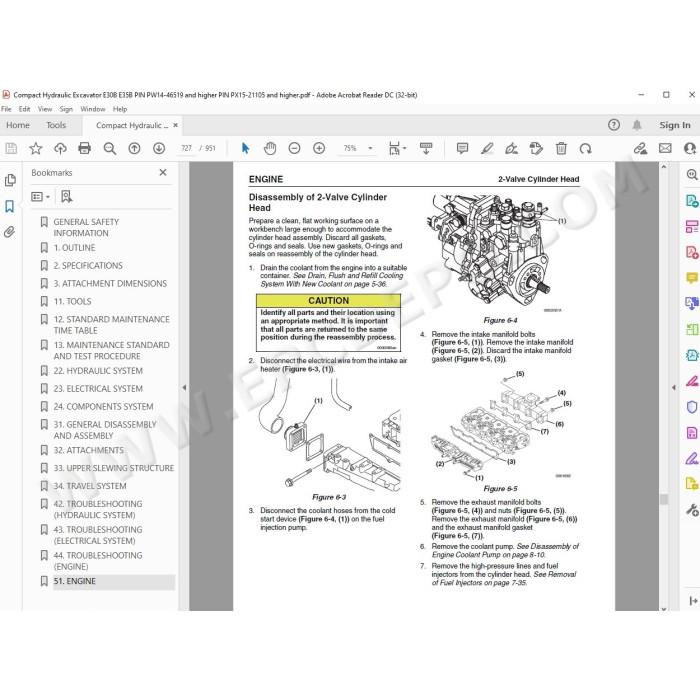This screenshot has height=700, width=700.
Task: Select bookmark 51. ENGINE
Action: tap(75, 581)
